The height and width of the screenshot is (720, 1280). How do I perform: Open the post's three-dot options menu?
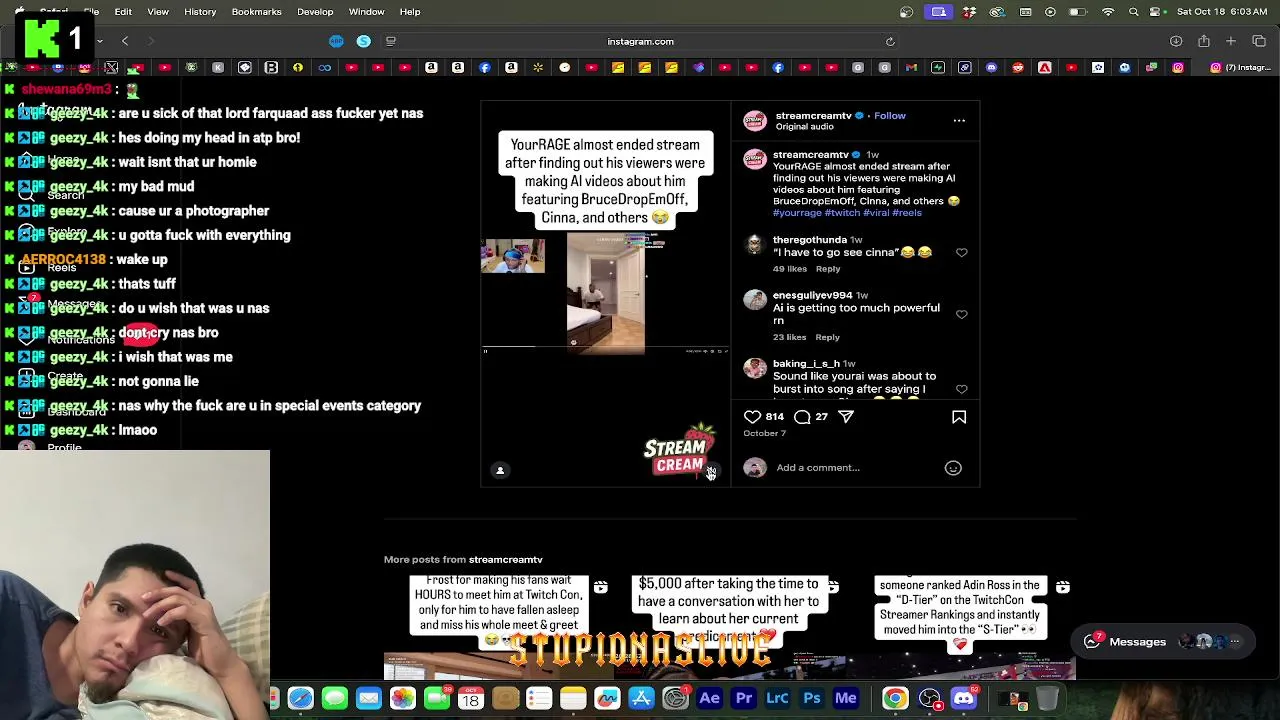tap(959, 121)
